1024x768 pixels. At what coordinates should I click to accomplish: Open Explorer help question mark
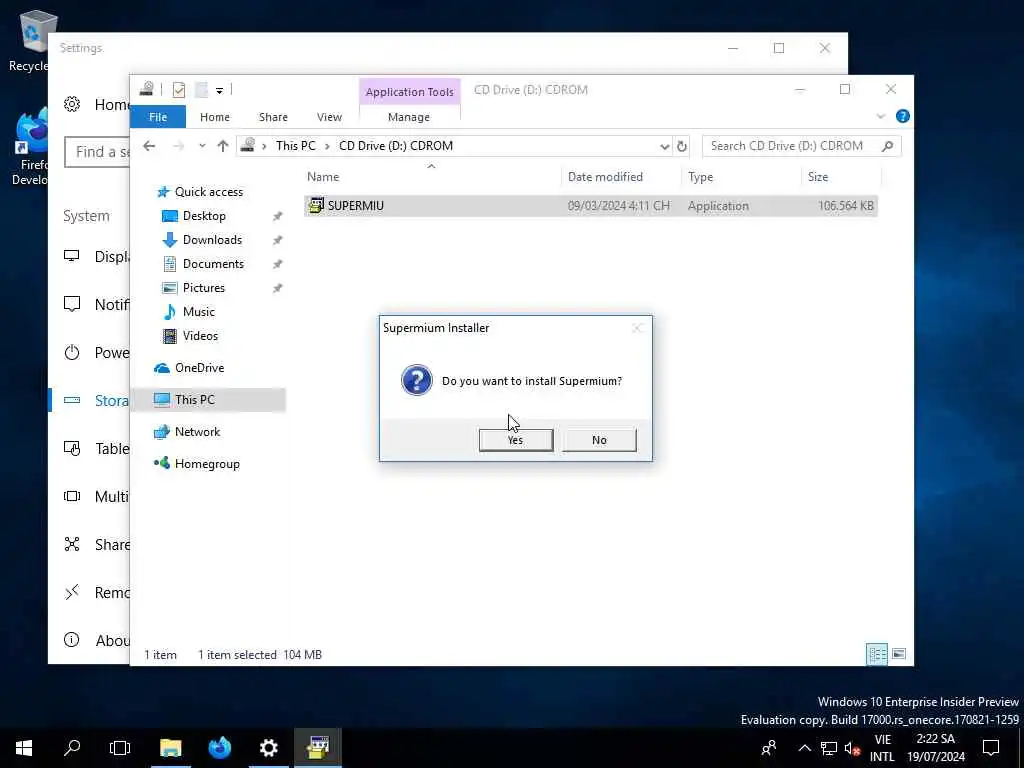[903, 116]
